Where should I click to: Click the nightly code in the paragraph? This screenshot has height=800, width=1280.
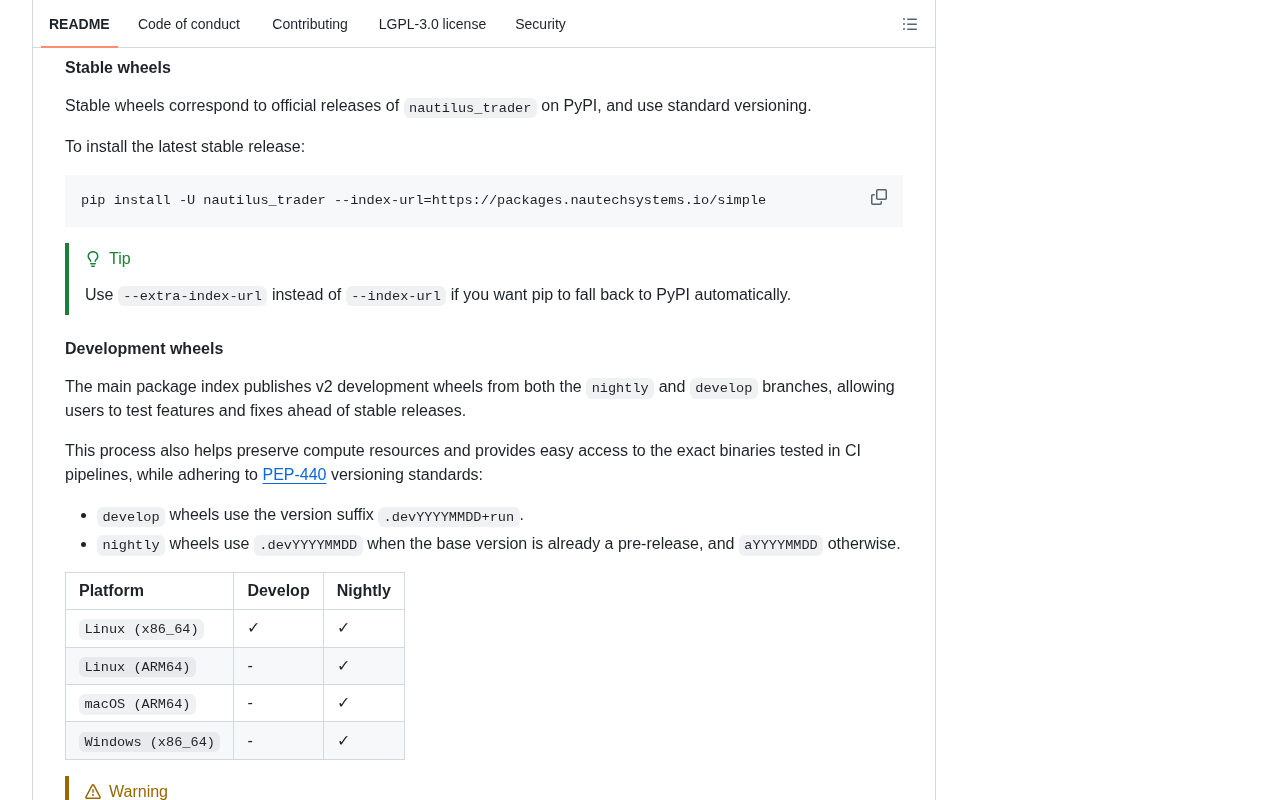[x=620, y=388]
